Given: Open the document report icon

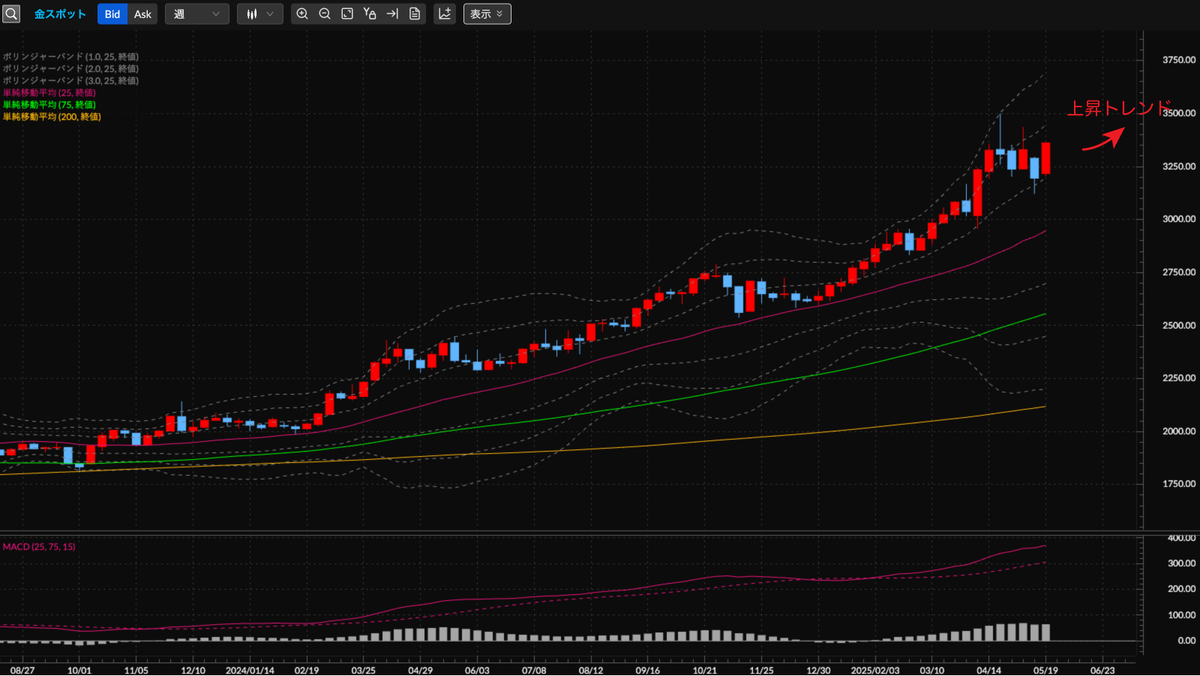Looking at the screenshot, I should coord(415,13).
